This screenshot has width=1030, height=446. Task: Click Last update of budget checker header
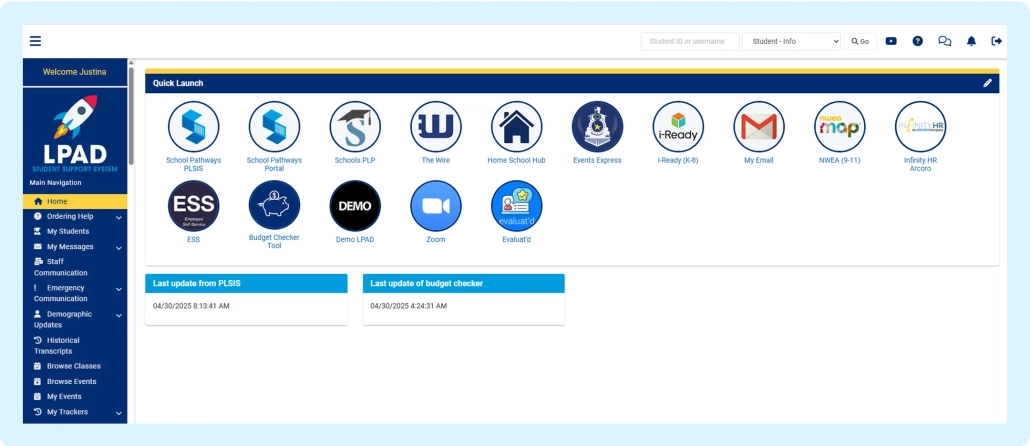(464, 284)
